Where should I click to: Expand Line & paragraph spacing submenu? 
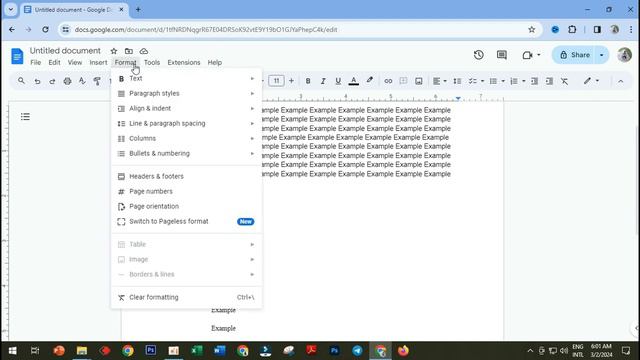coord(186,123)
